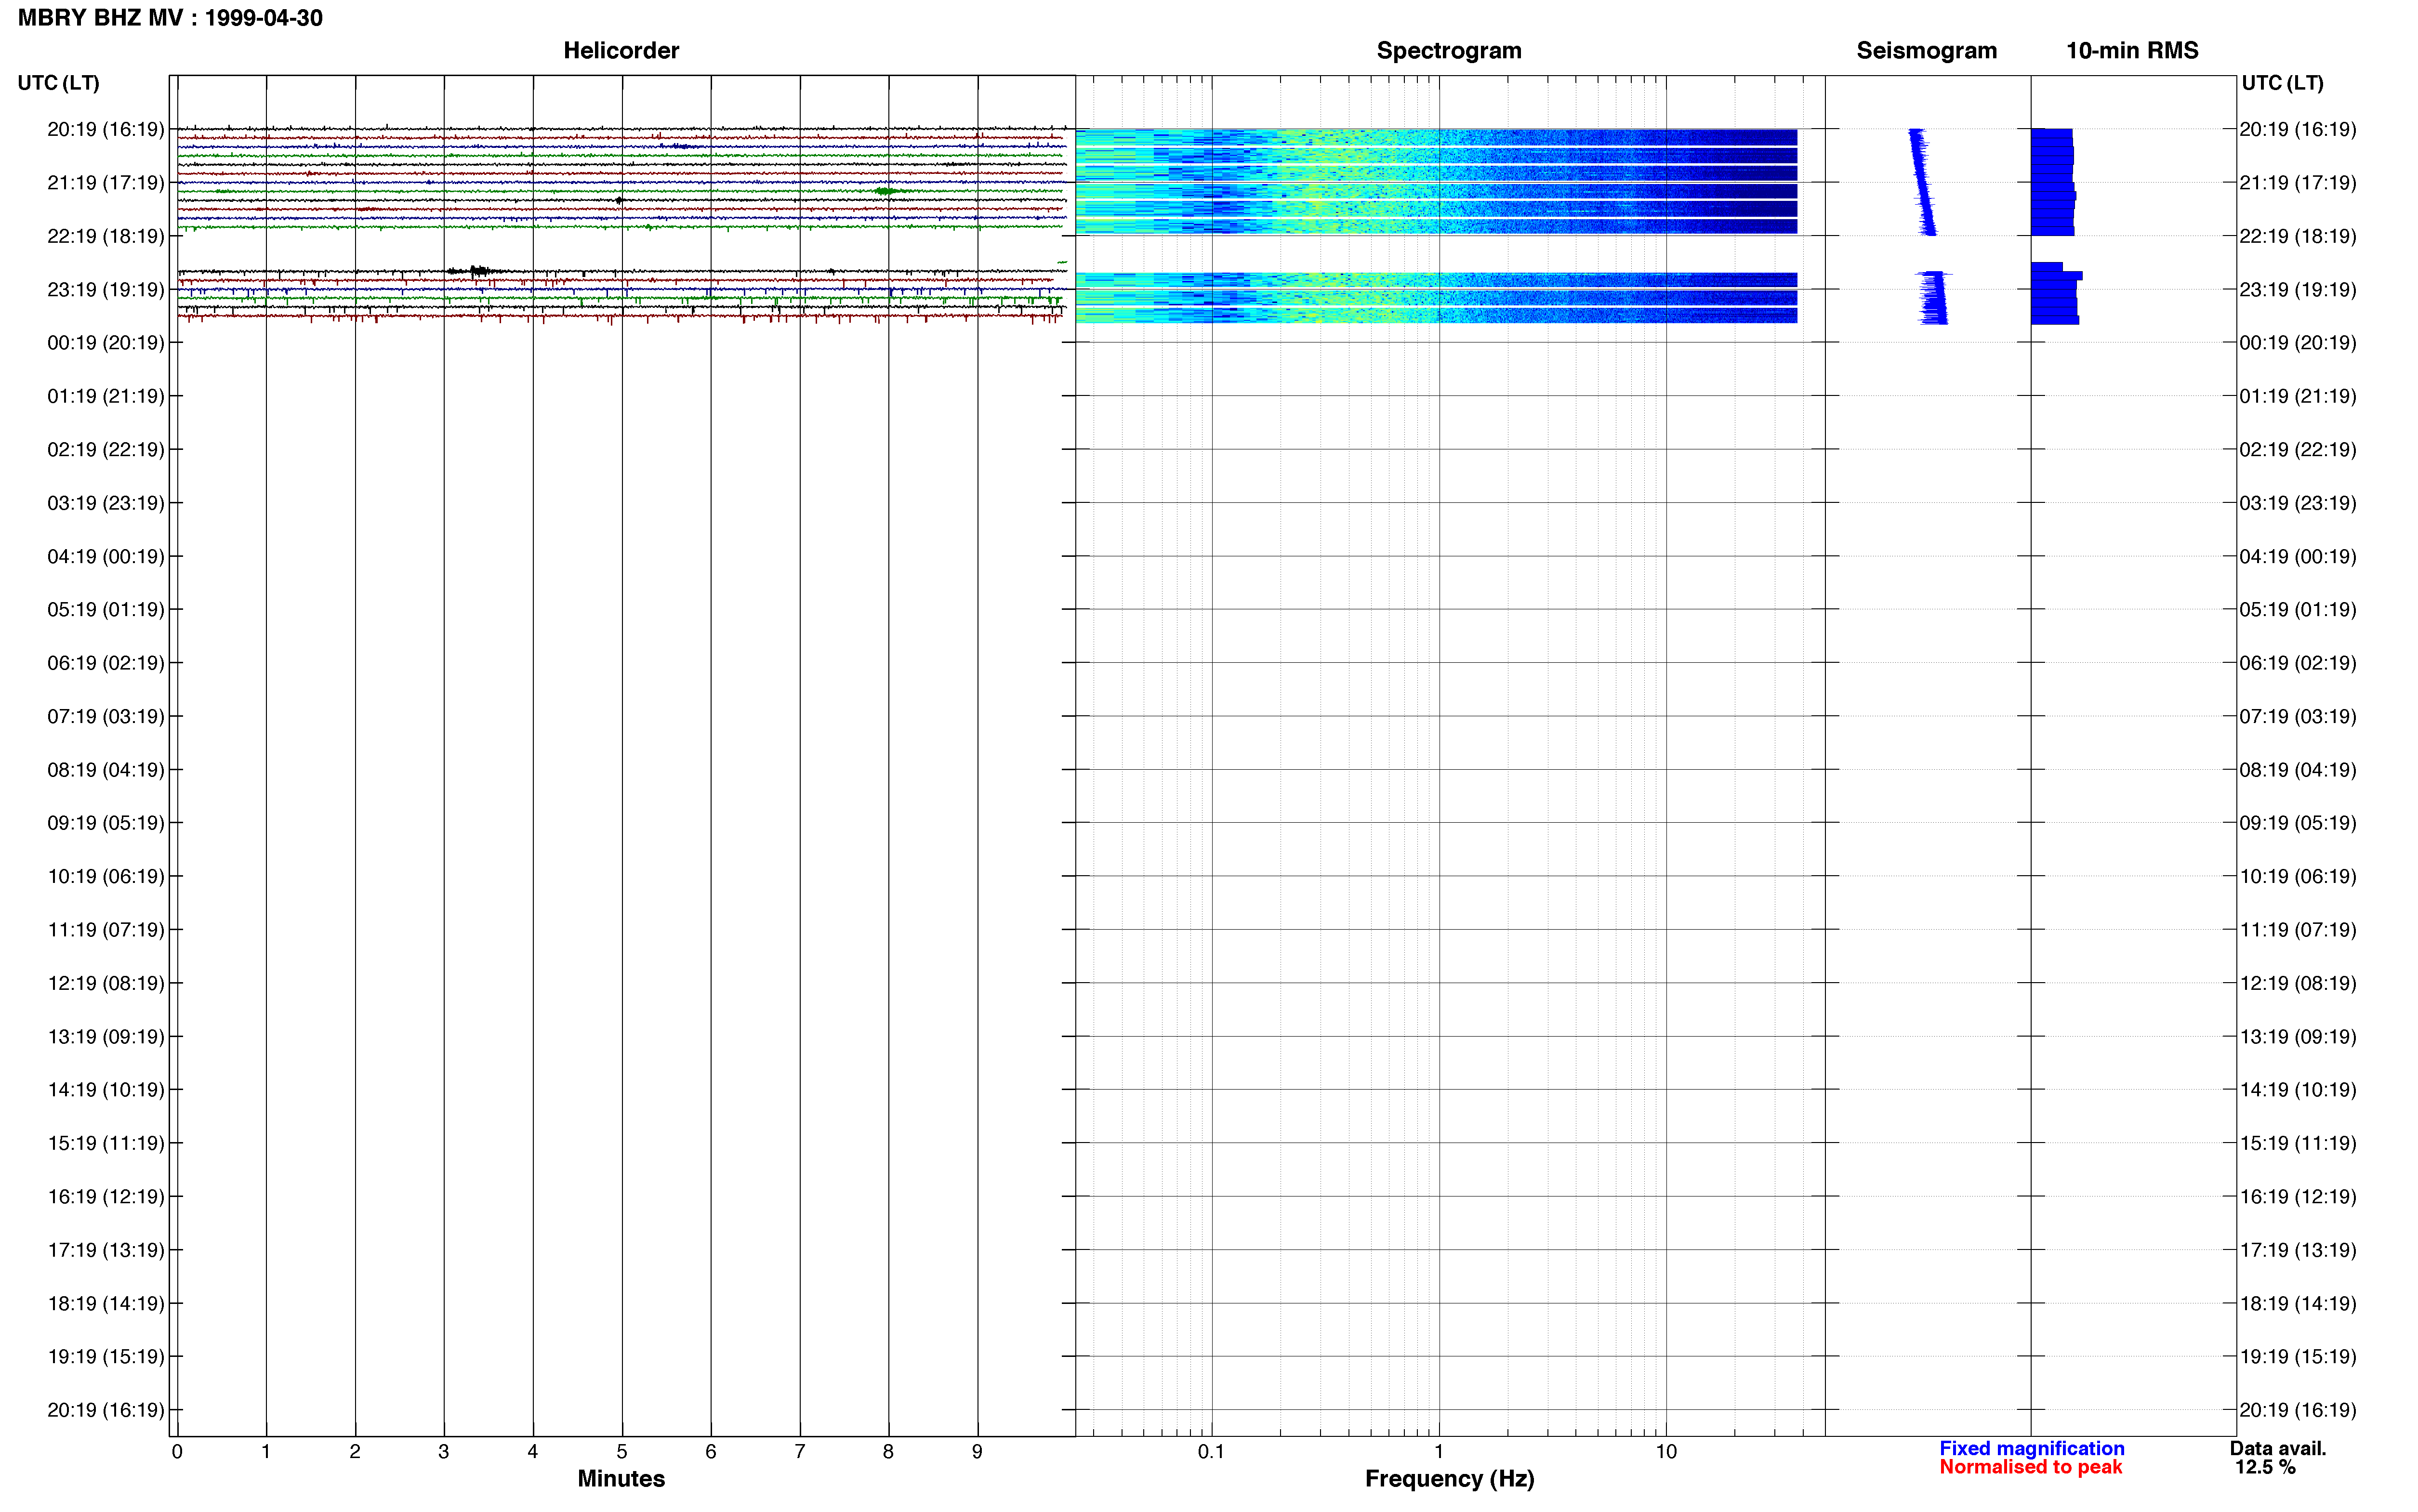Click the 0.1 tick on the frequency axis
The width and height of the screenshot is (2418, 1512).
(1211, 1452)
